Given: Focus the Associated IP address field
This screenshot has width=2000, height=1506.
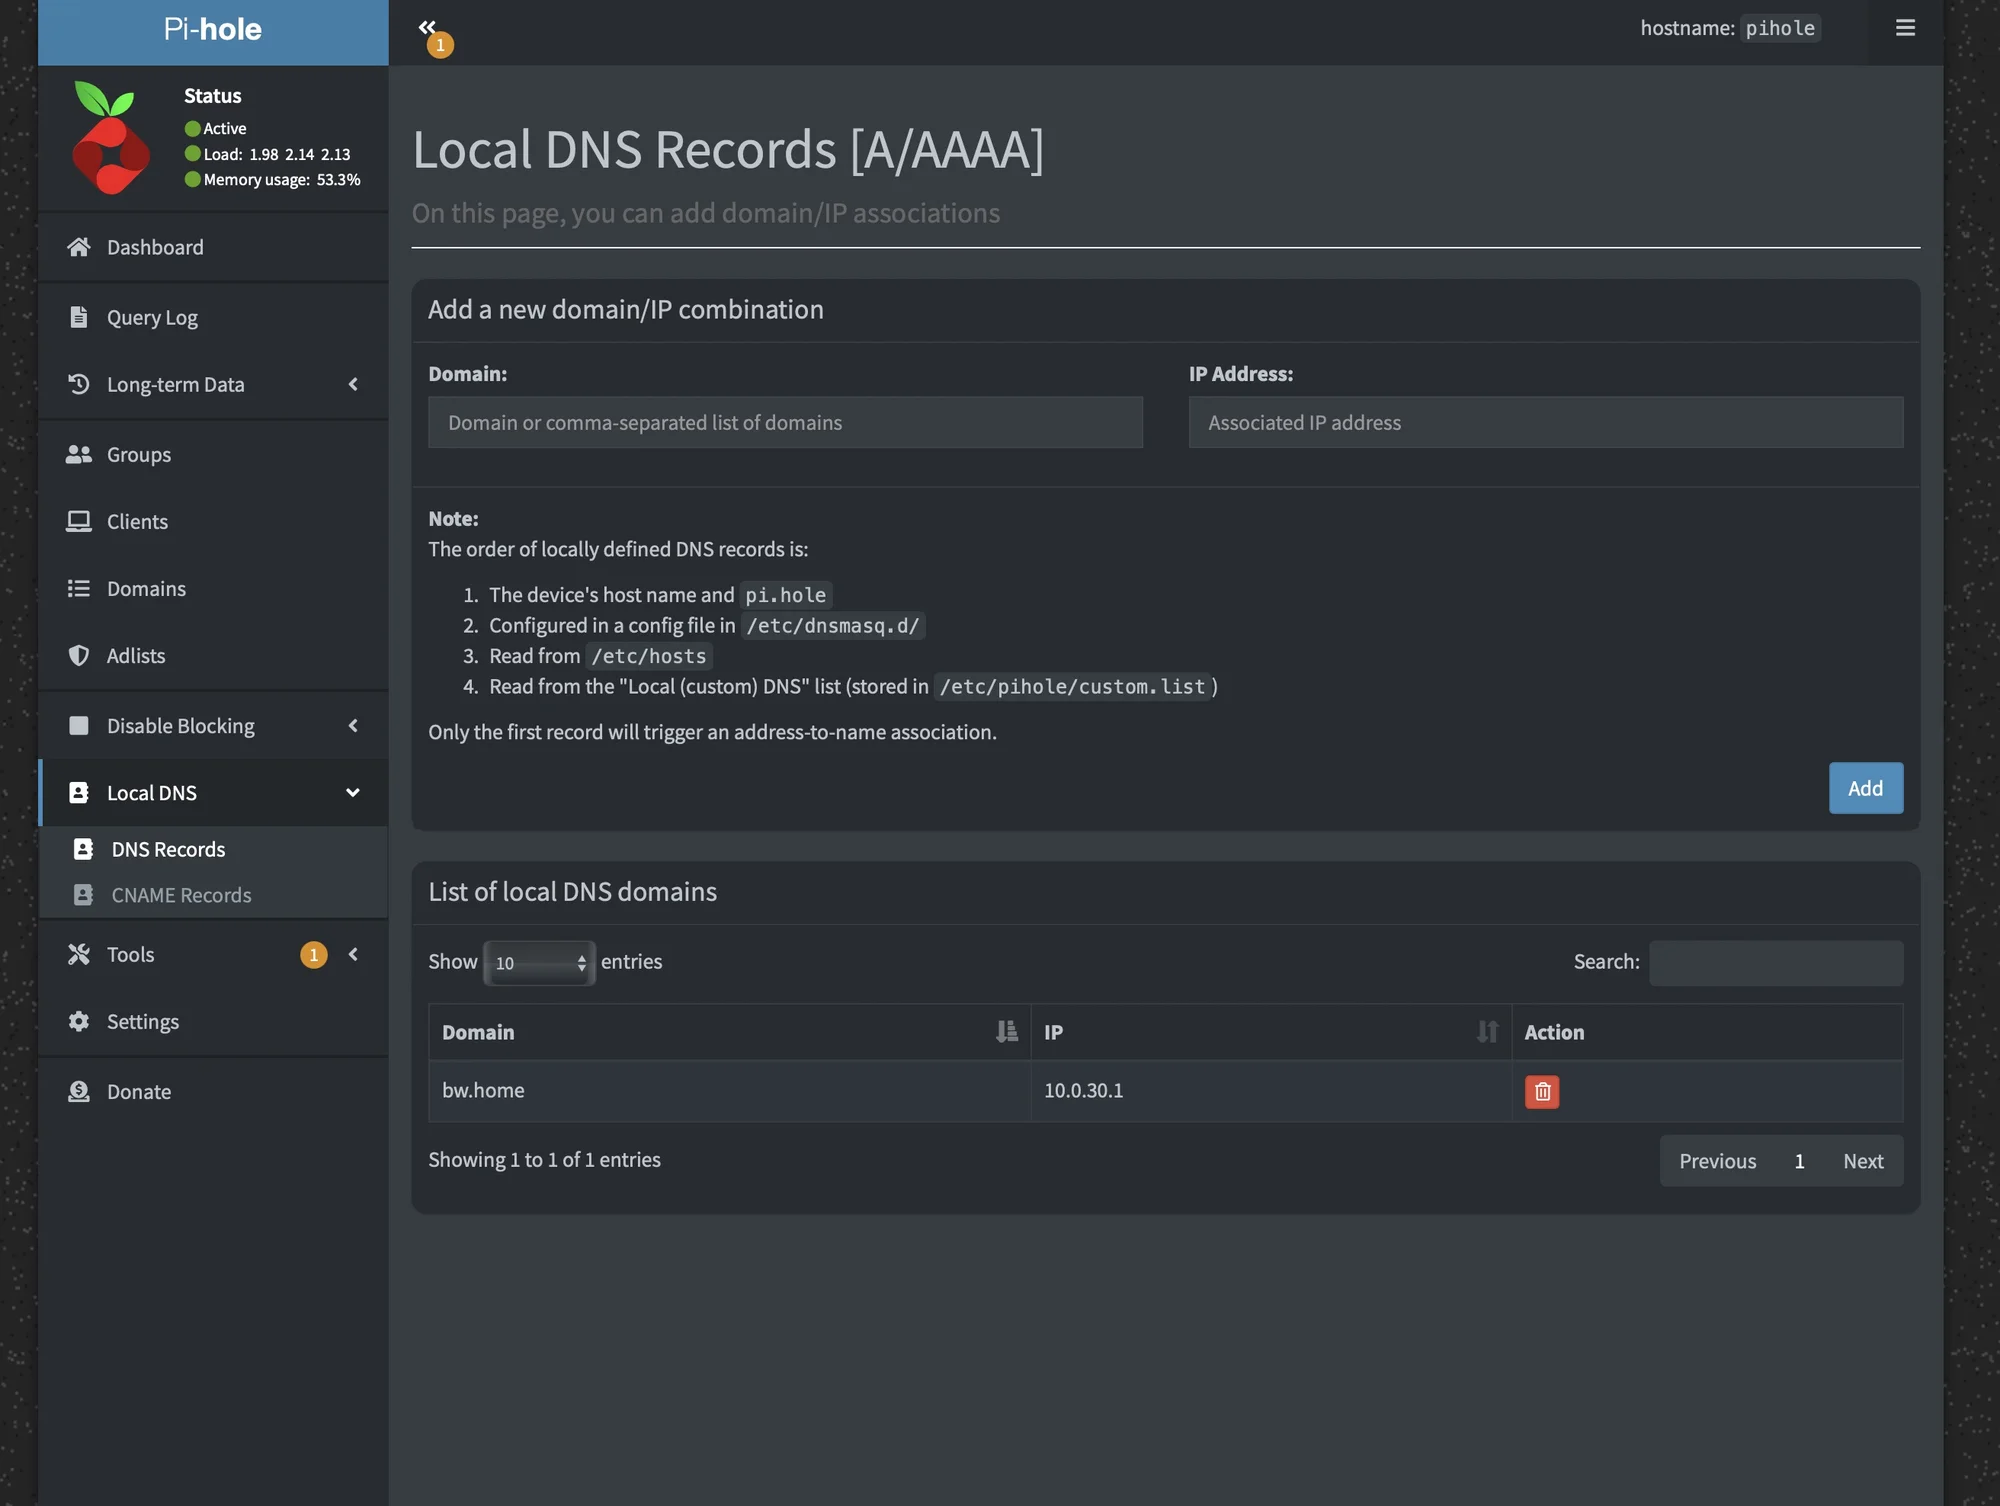Looking at the screenshot, I should (x=1545, y=422).
